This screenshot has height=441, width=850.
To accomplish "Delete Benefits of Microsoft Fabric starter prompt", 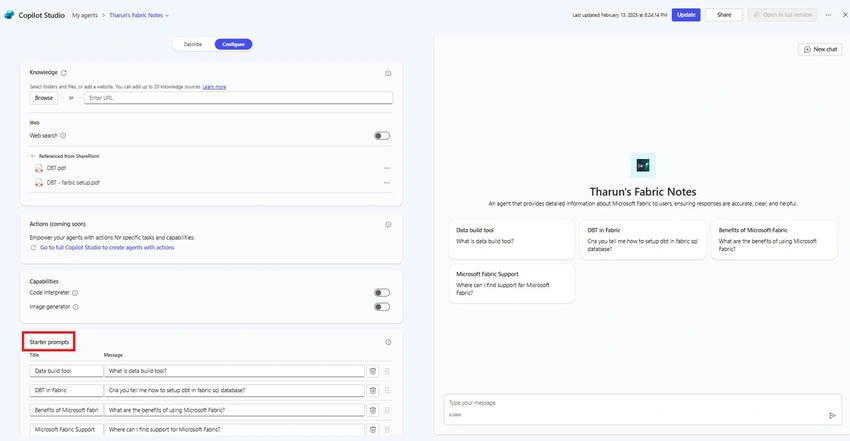I will point(373,410).
